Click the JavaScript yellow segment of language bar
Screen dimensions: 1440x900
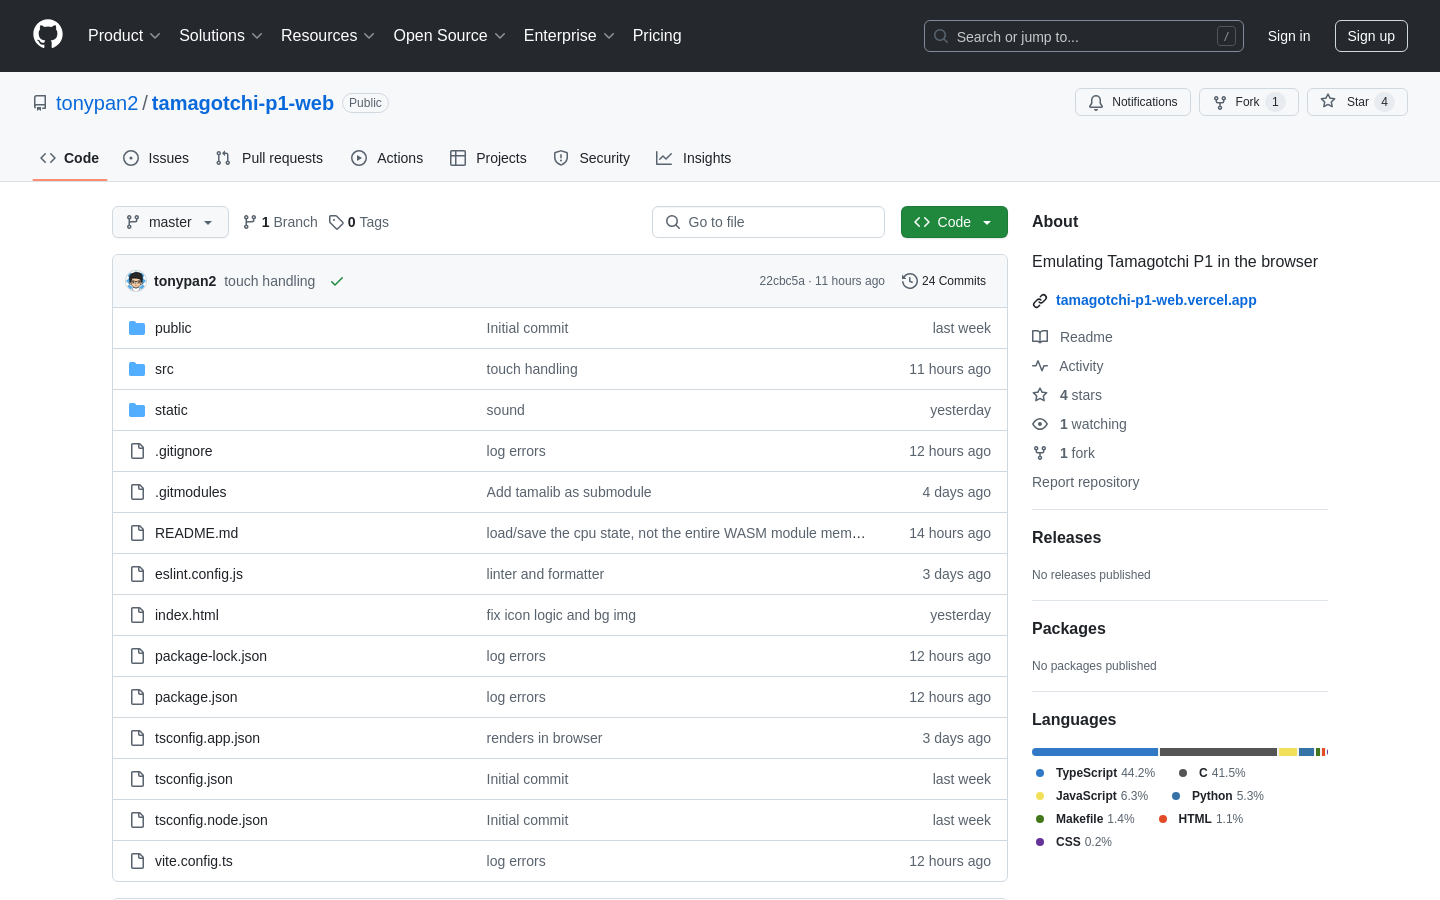(x=1288, y=752)
